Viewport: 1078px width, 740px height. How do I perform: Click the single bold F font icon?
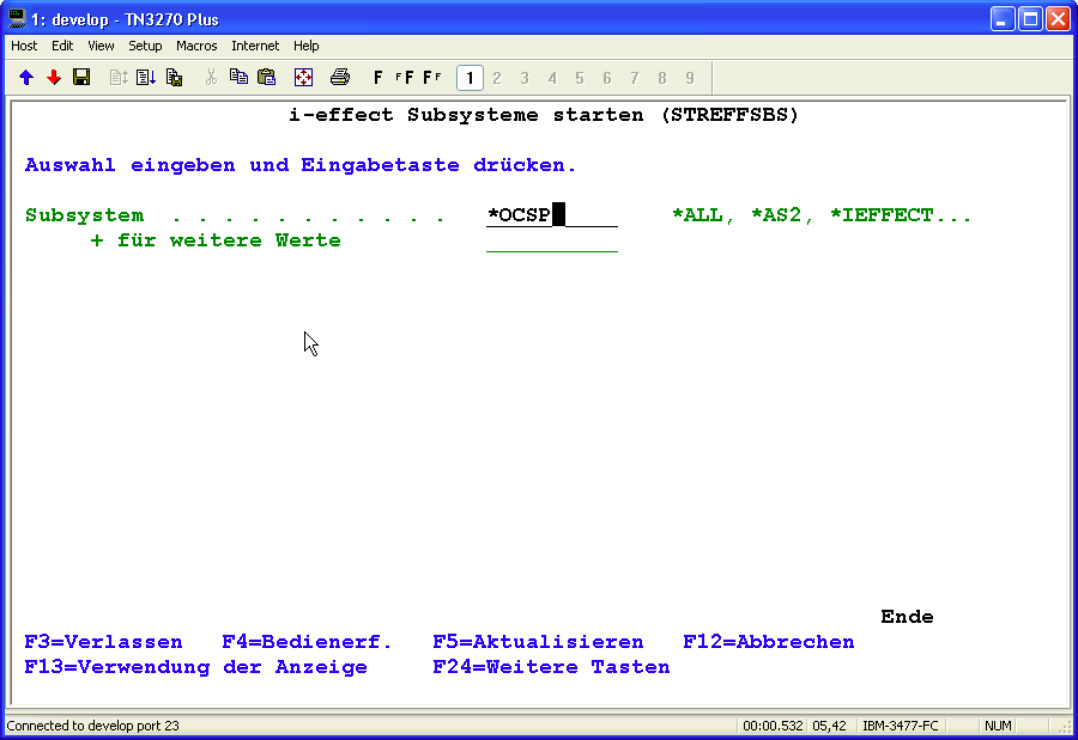tap(378, 78)
